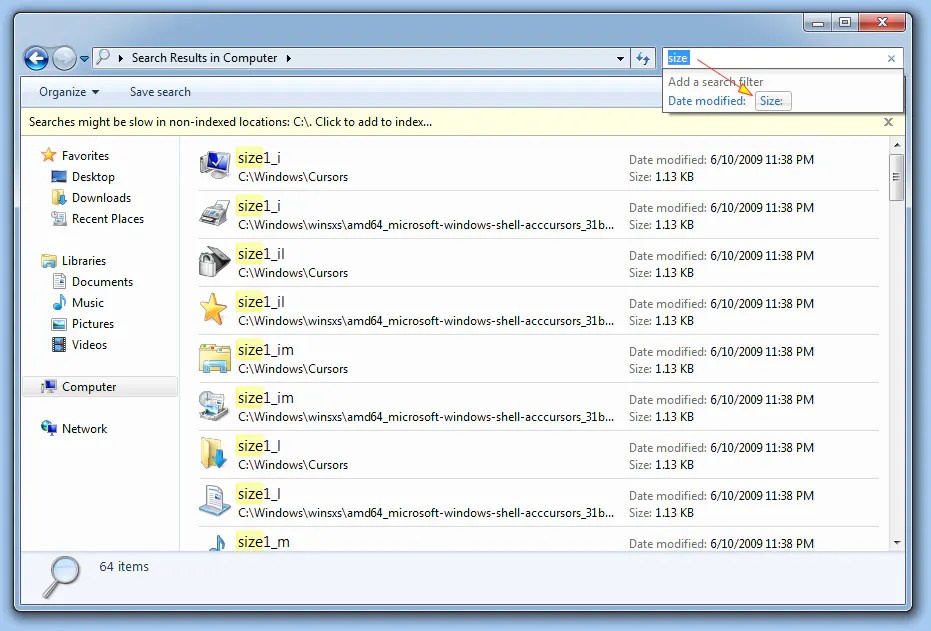Click the non-indexed locations info bar message
Screen dimensions: 931x631
230,122
